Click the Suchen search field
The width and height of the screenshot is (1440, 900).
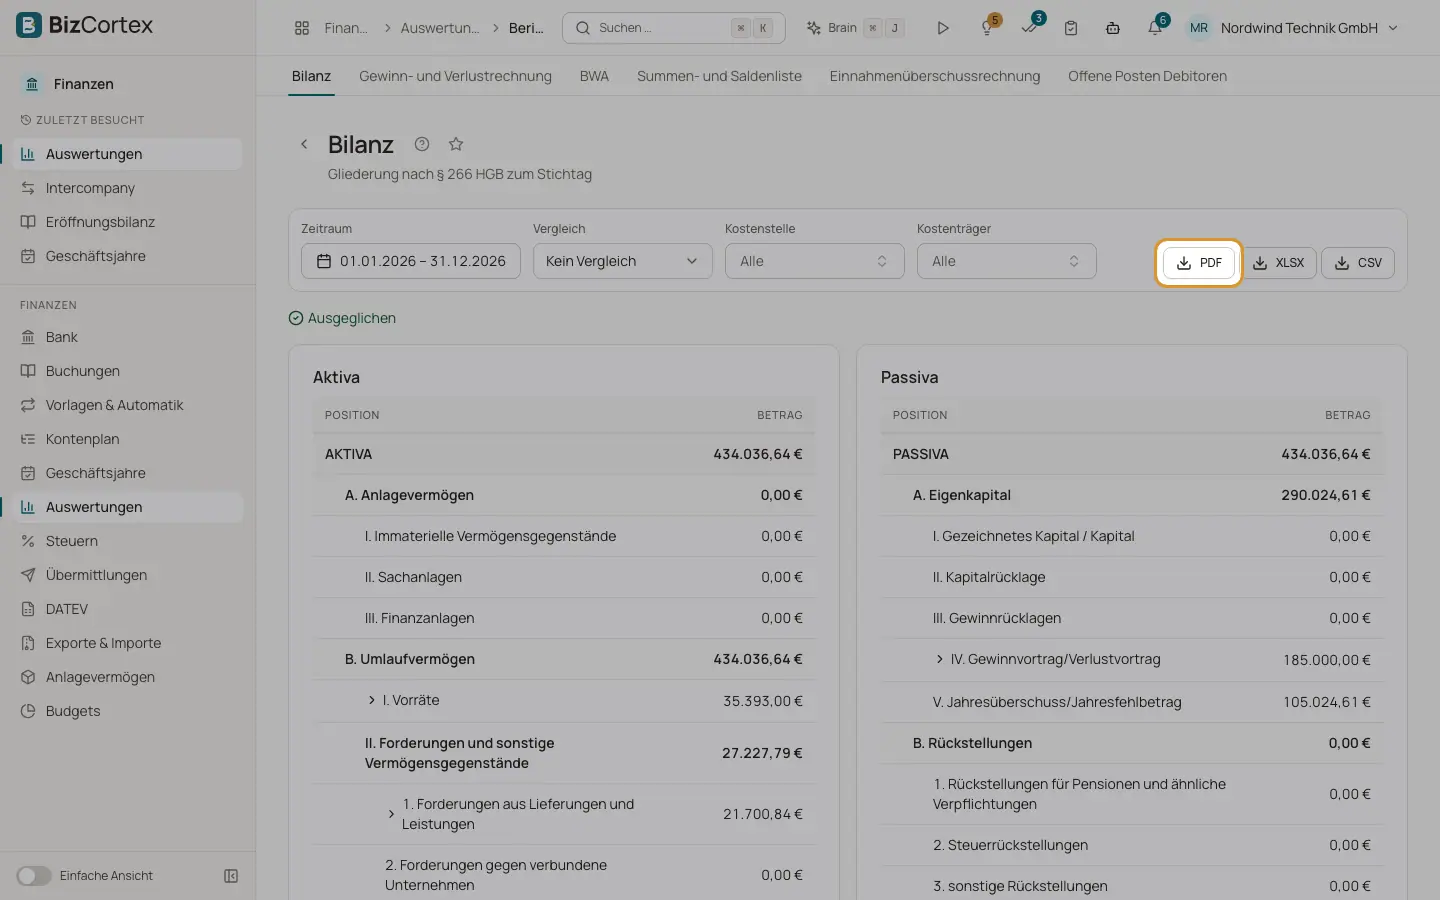[674, 28]
